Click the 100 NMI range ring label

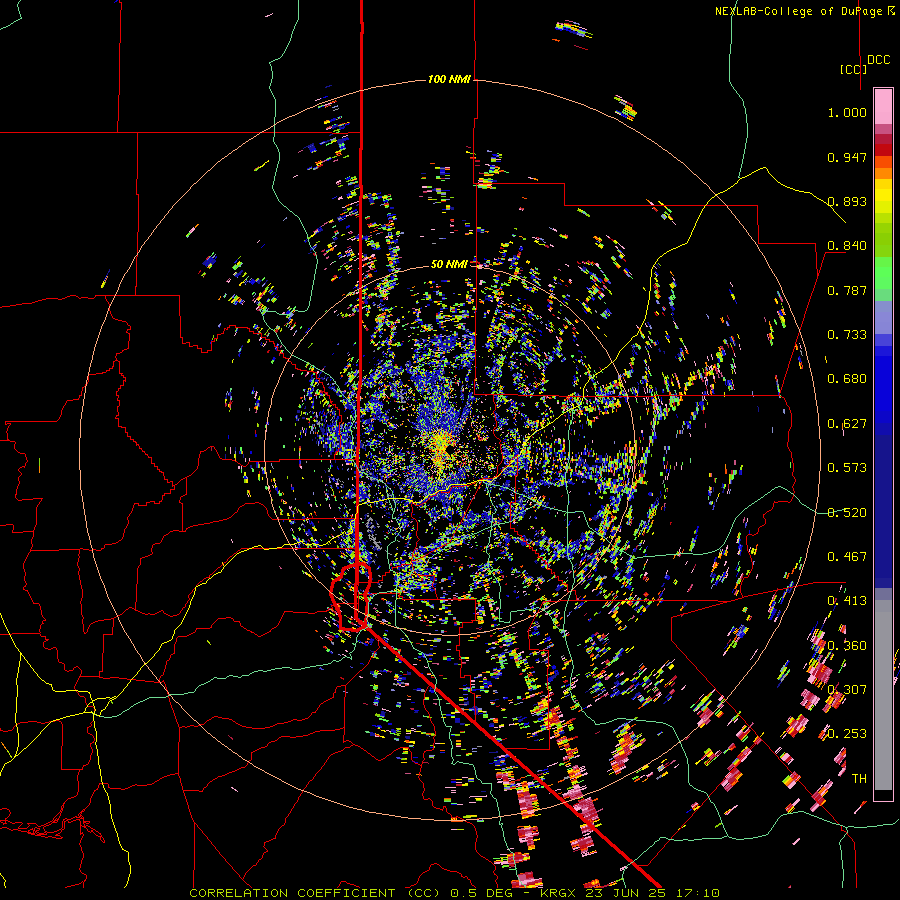(x=449, y=79)
